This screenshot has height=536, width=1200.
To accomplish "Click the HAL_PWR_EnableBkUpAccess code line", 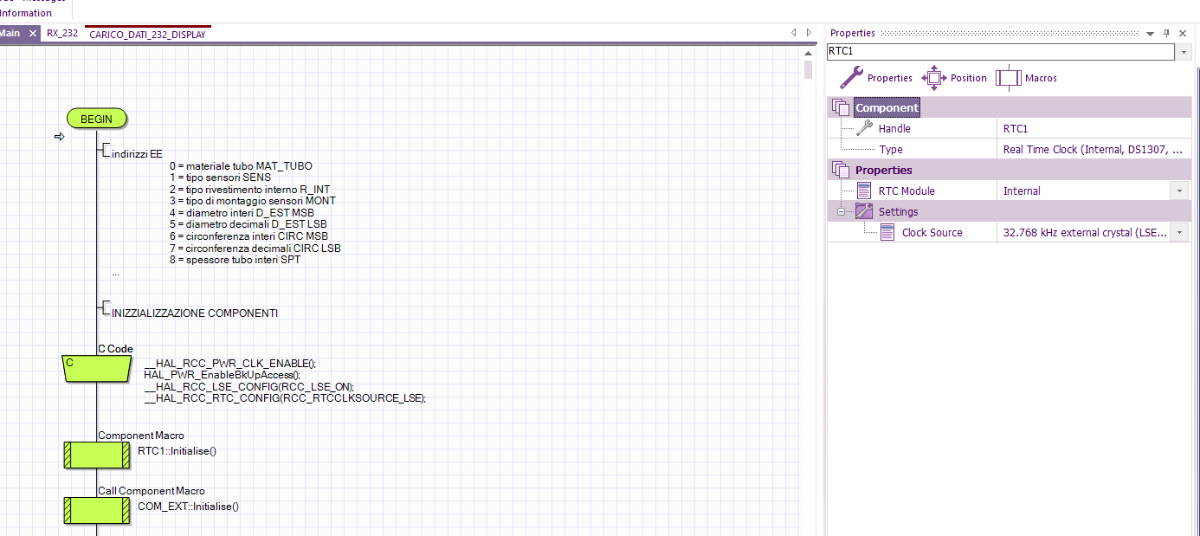I will point(222,374).
